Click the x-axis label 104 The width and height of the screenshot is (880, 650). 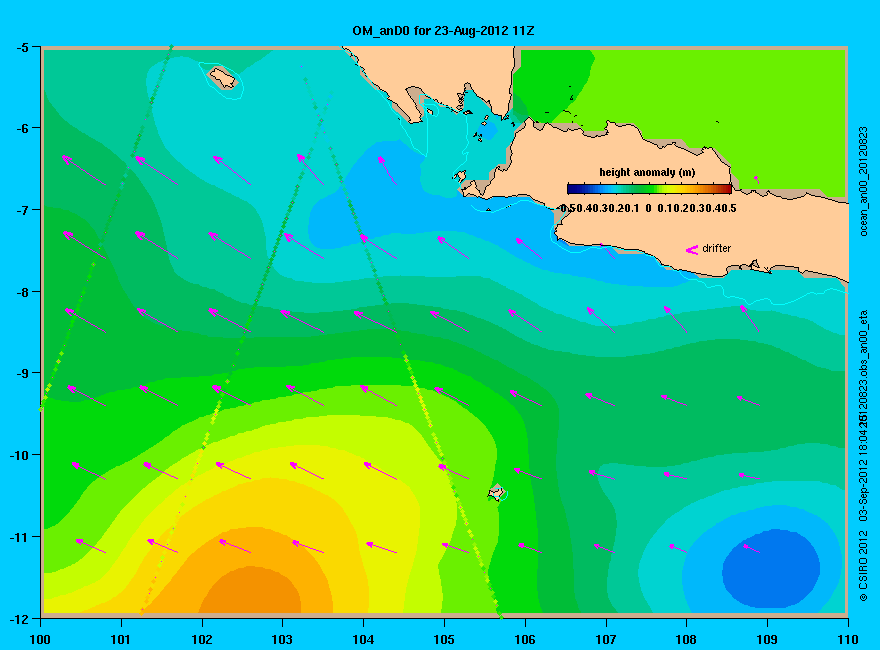tap(363, 639)
